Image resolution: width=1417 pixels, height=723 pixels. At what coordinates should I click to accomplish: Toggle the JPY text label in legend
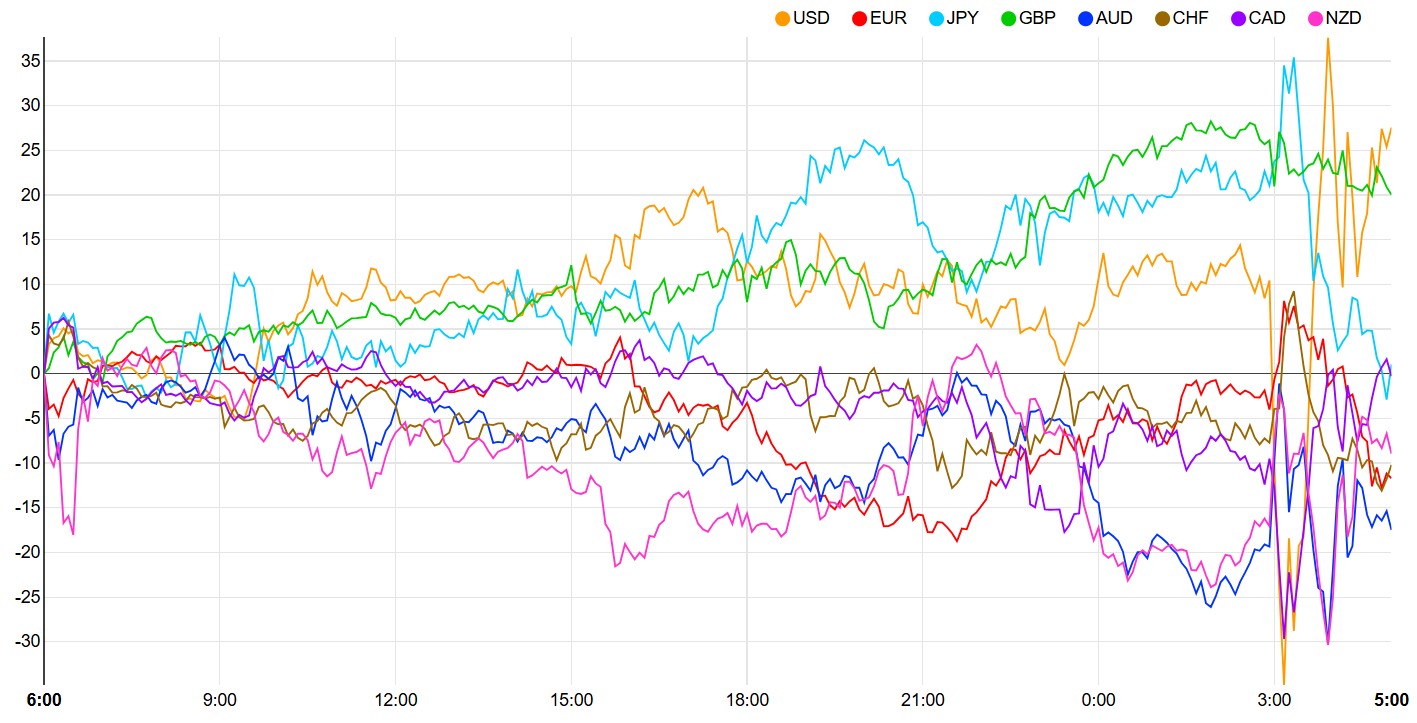click(962, 18)
